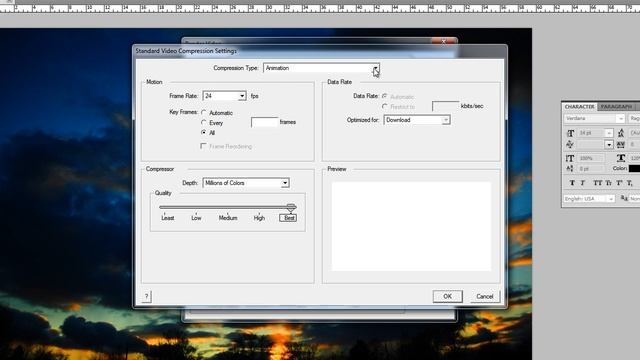Open the Verdana font family dropdown
The width and height of the screenshot is (640, 360).
[594, 118]
